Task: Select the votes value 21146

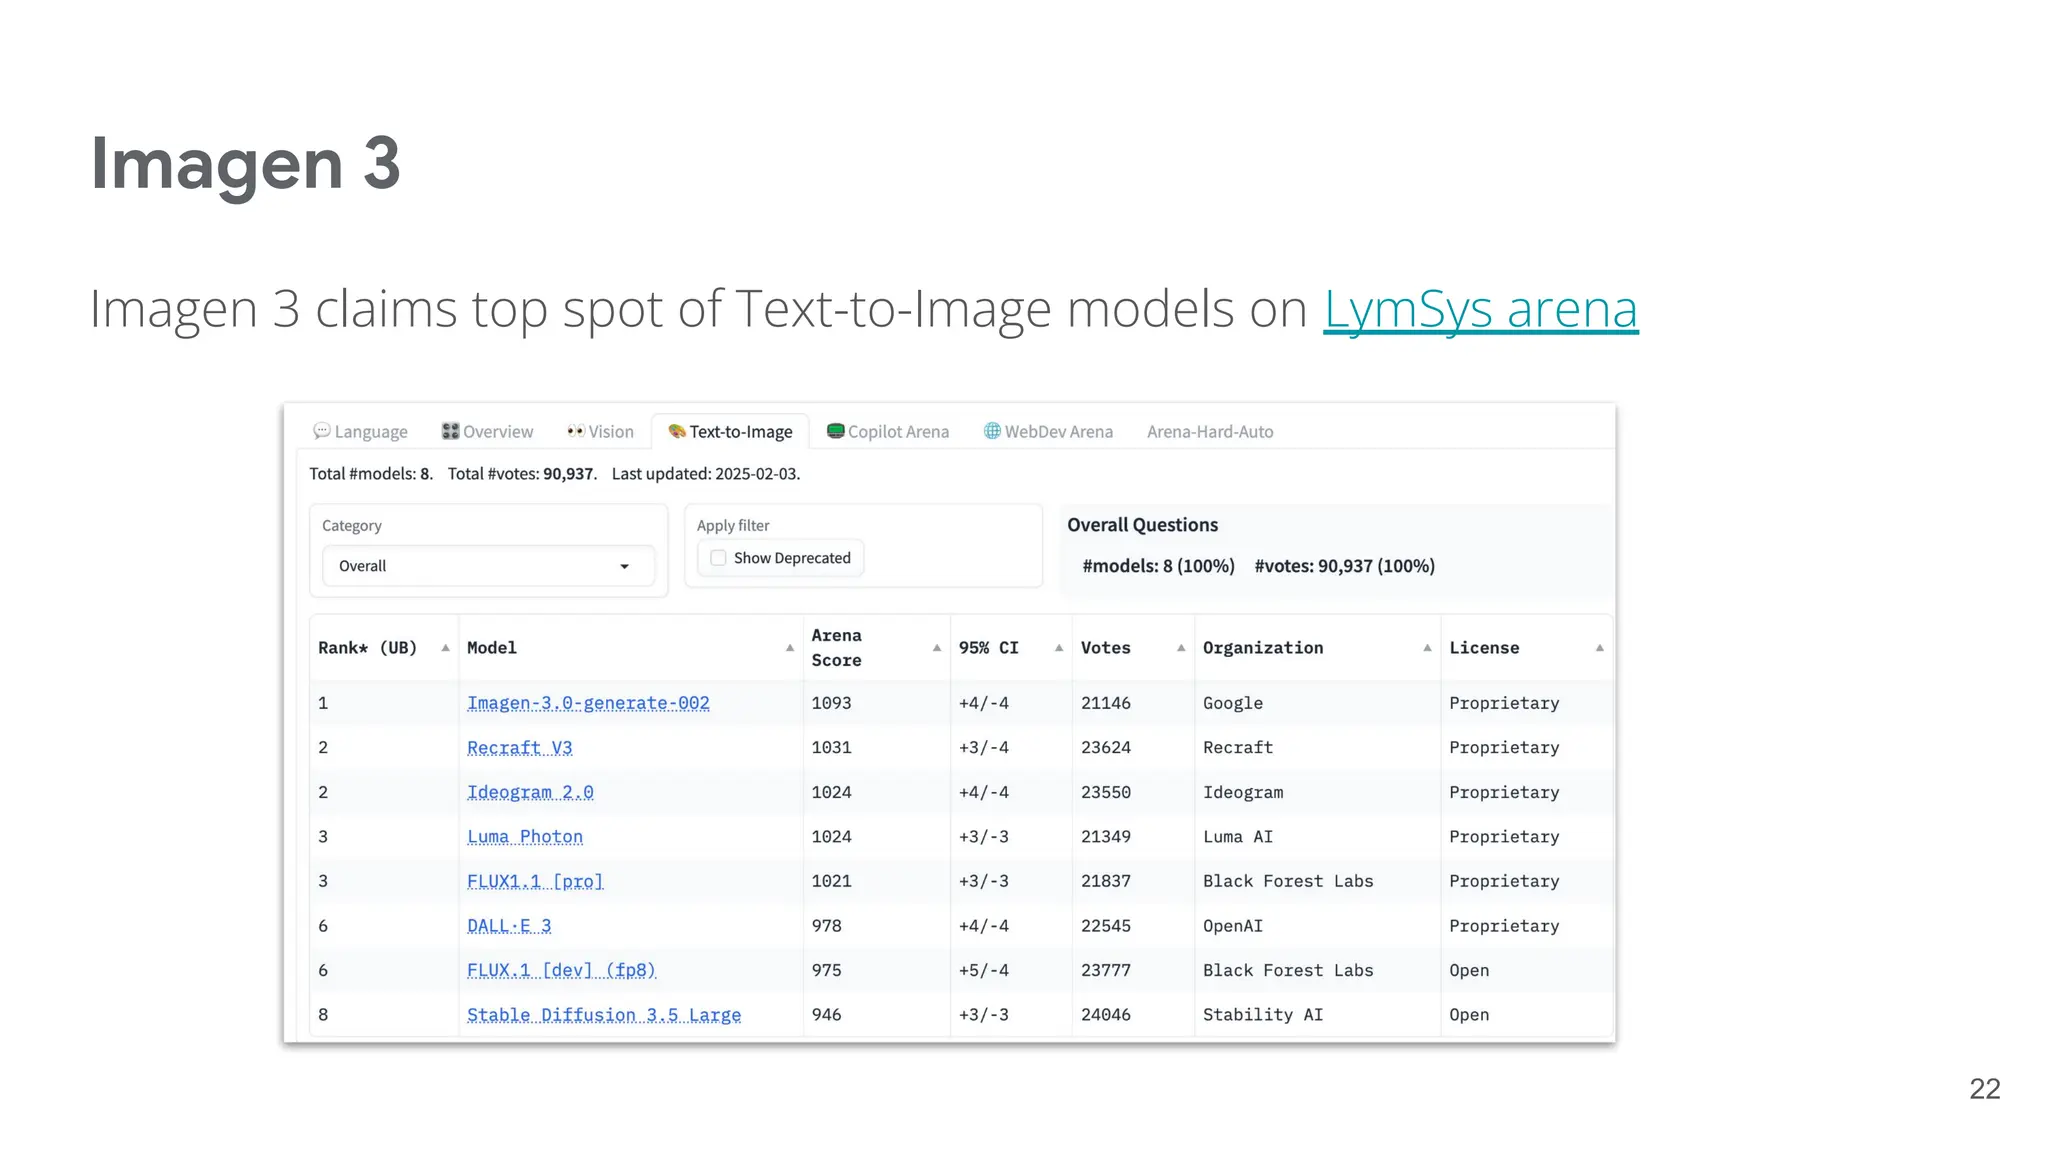Action: tap(1106, 703)
